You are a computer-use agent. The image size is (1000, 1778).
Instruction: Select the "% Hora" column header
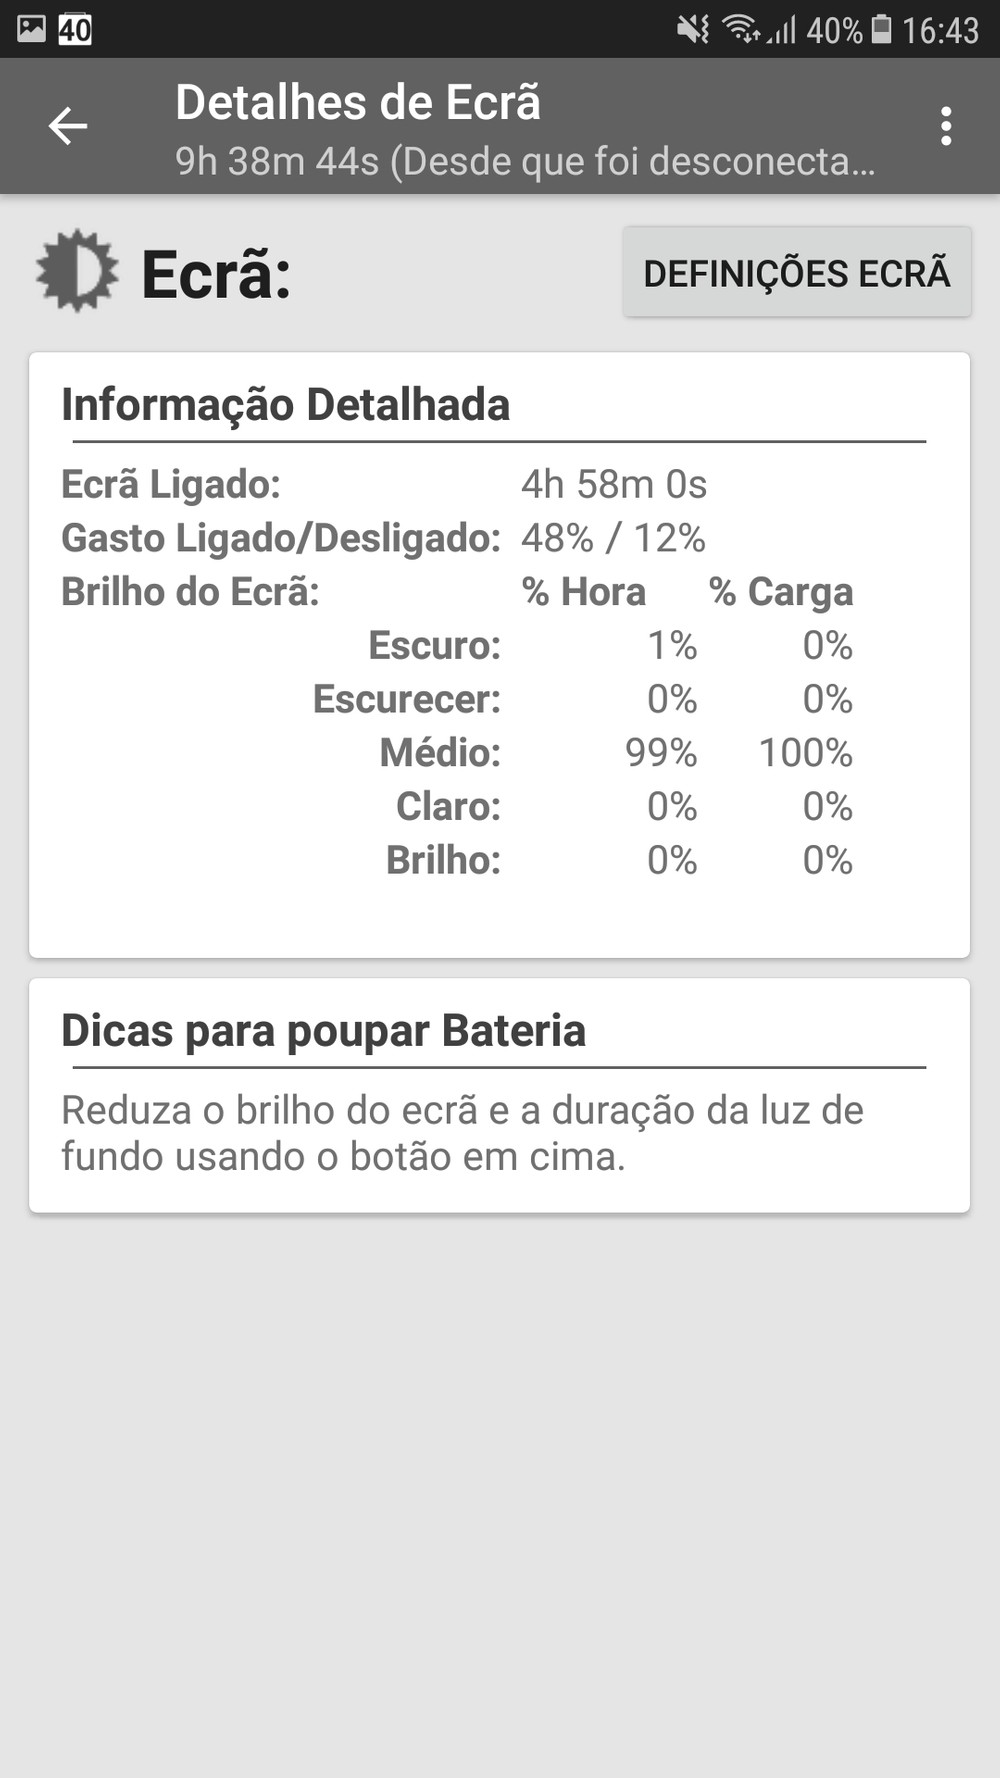click(584, 592)
